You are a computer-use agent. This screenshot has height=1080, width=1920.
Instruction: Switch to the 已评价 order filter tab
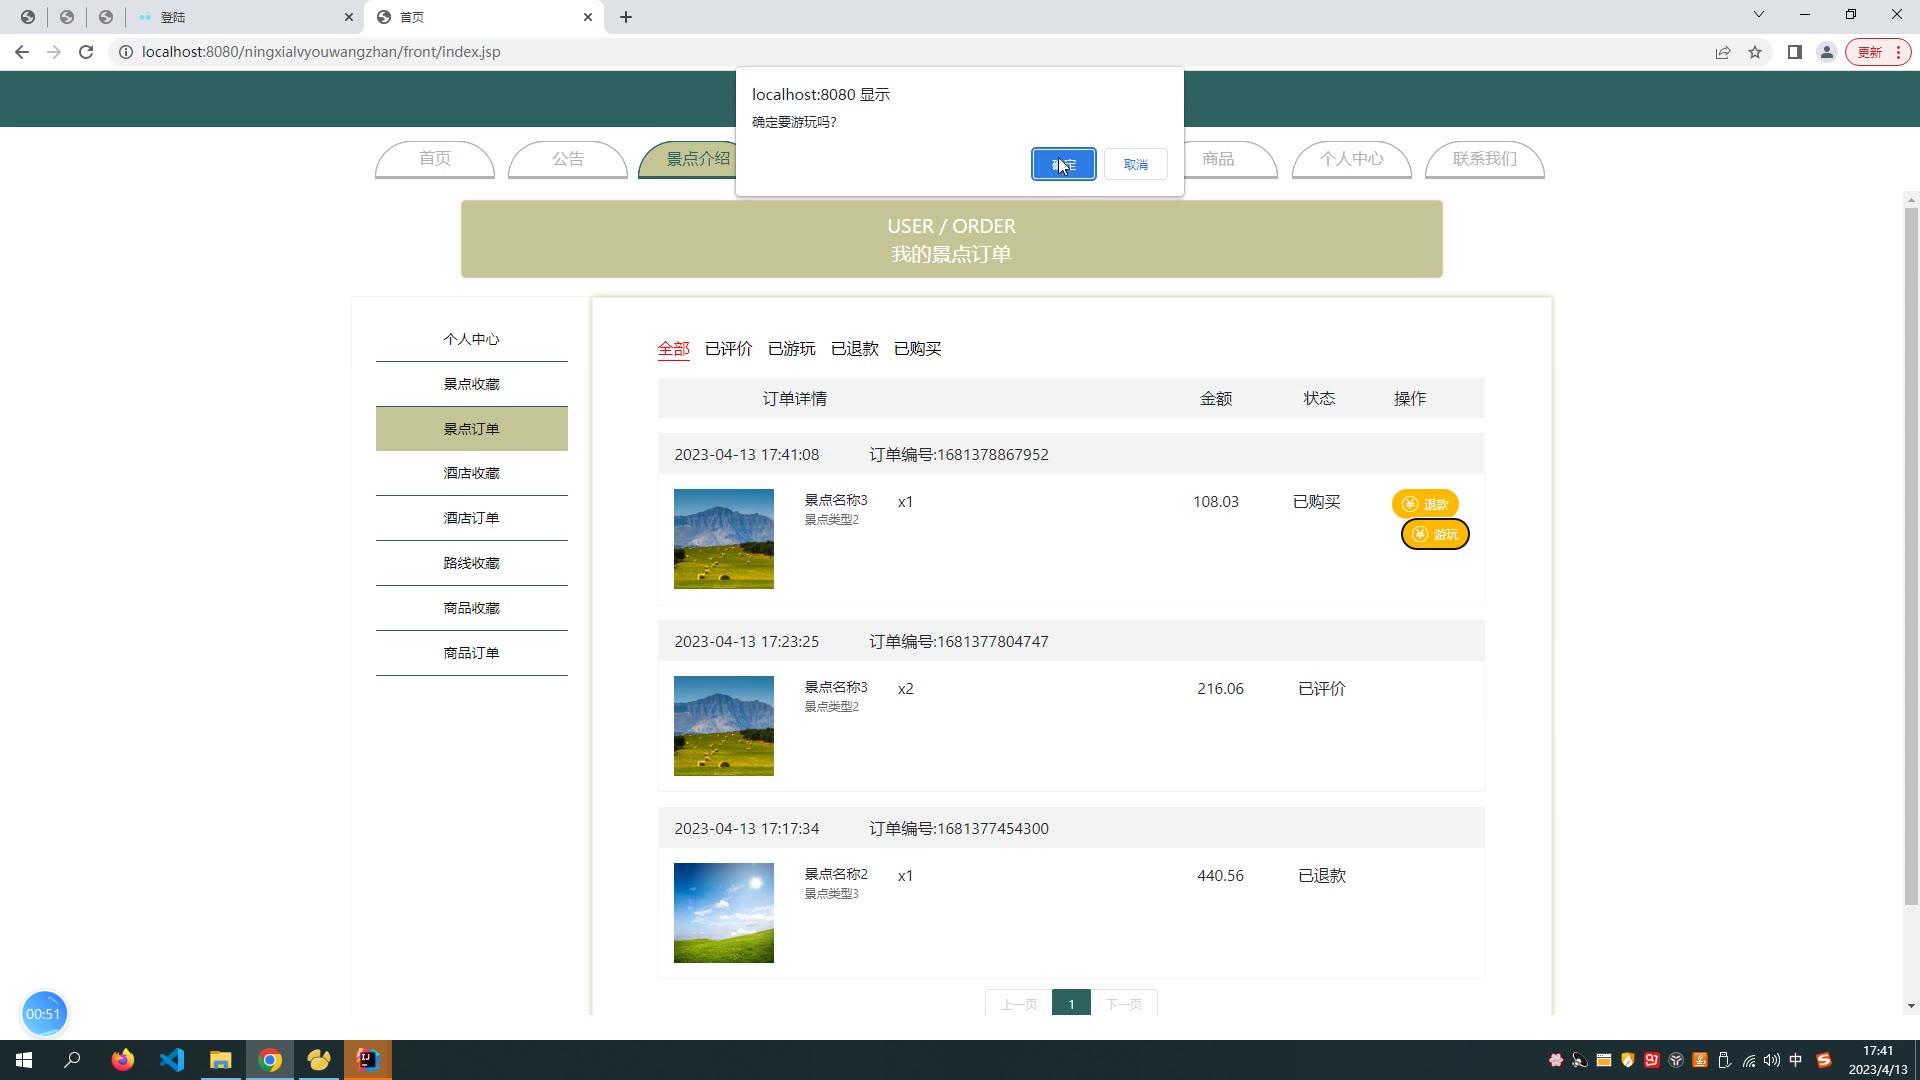click(x=728, y=349)
